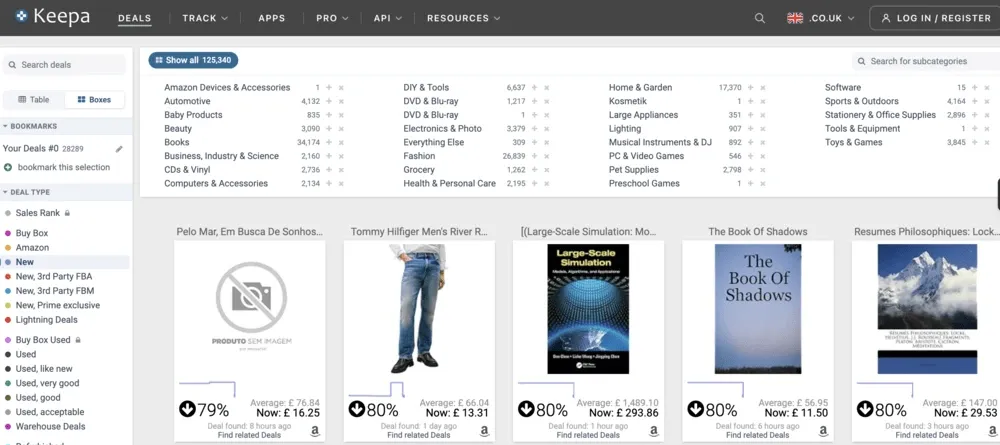
Task: Click Amazon icon on Pelo Mar card
Action: 315,432
